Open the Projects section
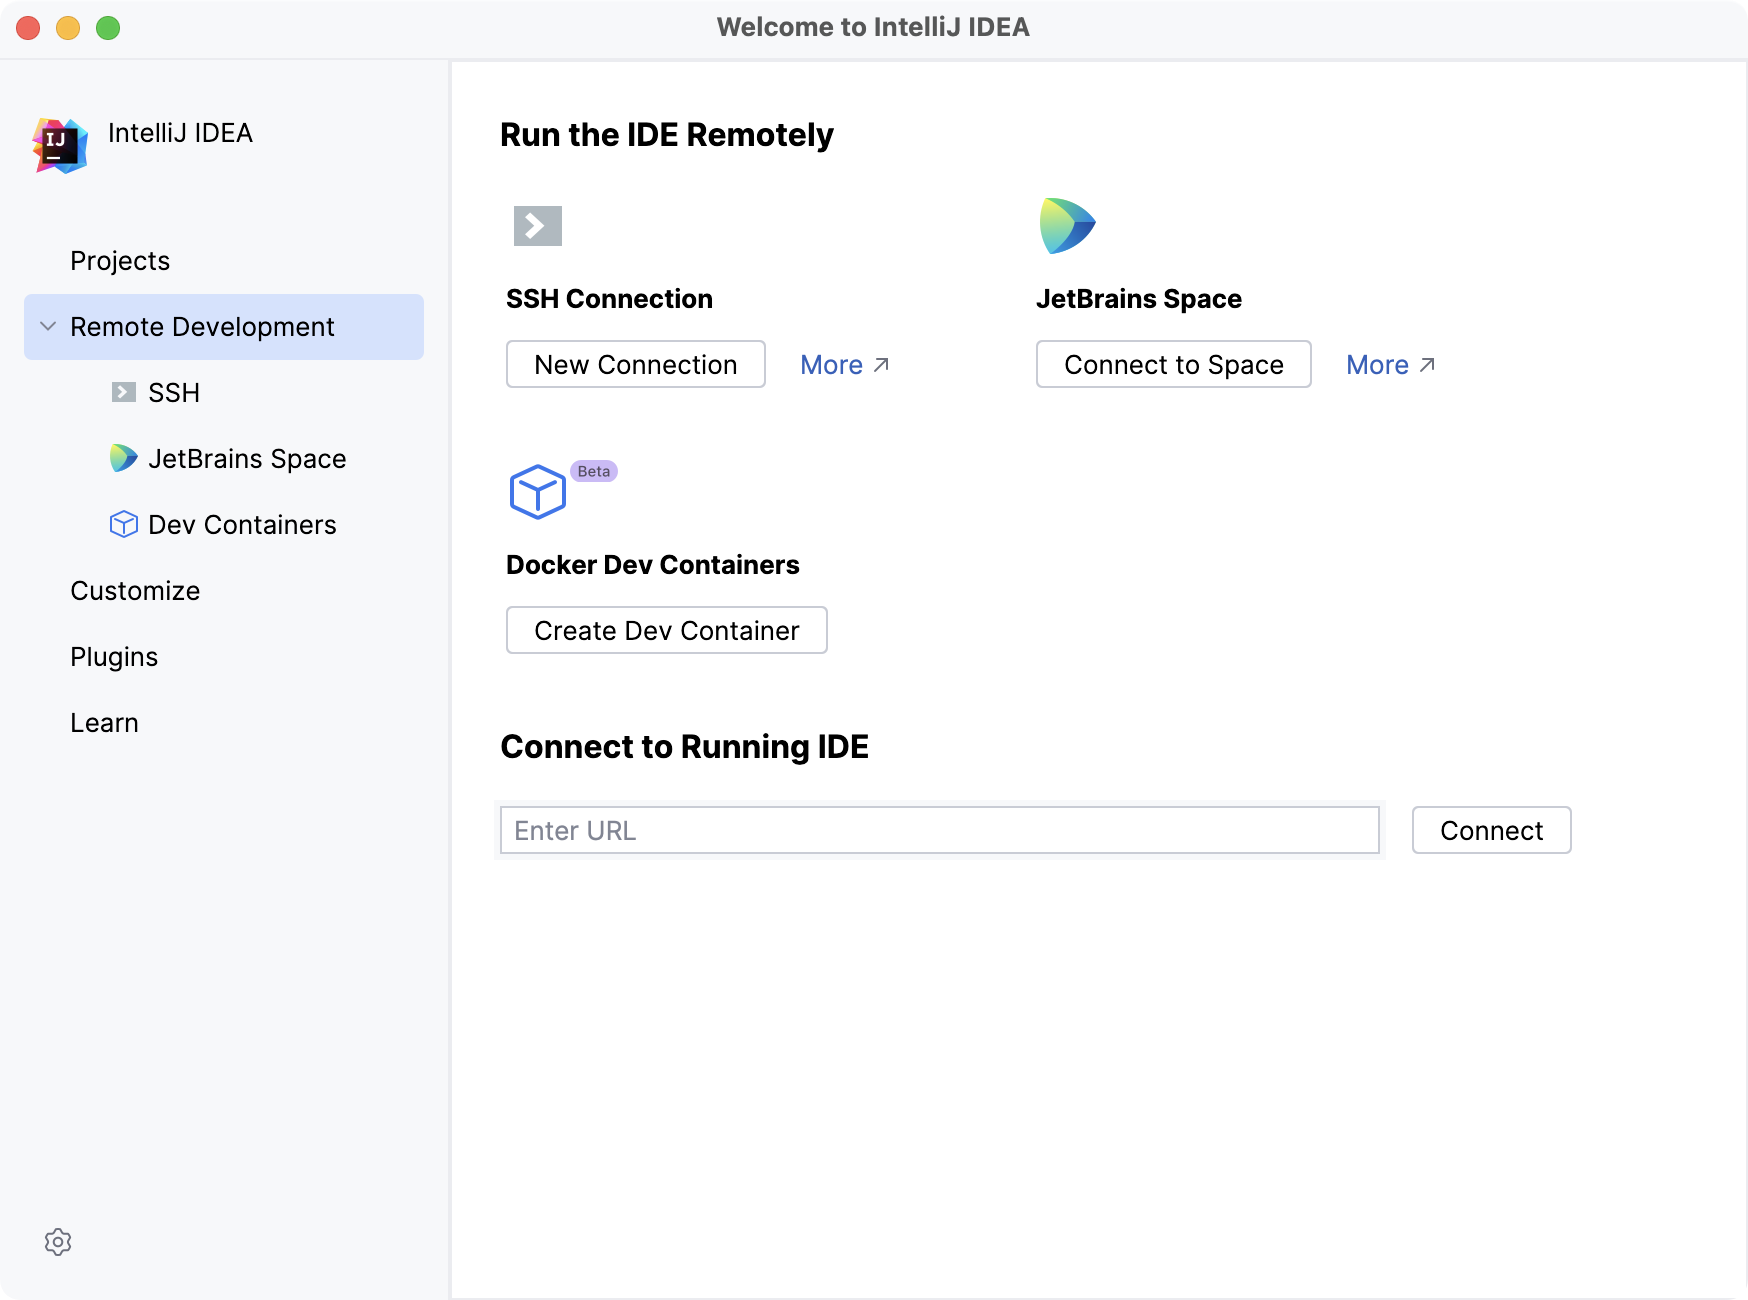 click(x=120, y=261)
